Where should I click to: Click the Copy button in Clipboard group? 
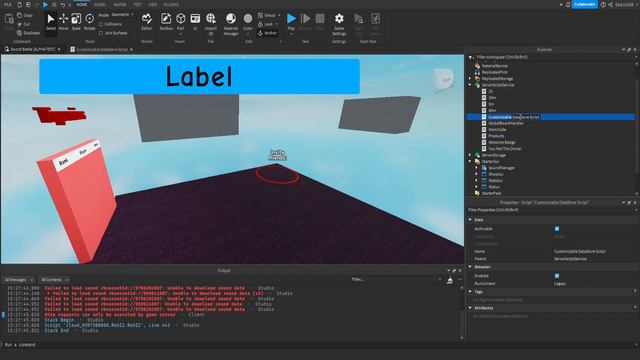(25, 15)
